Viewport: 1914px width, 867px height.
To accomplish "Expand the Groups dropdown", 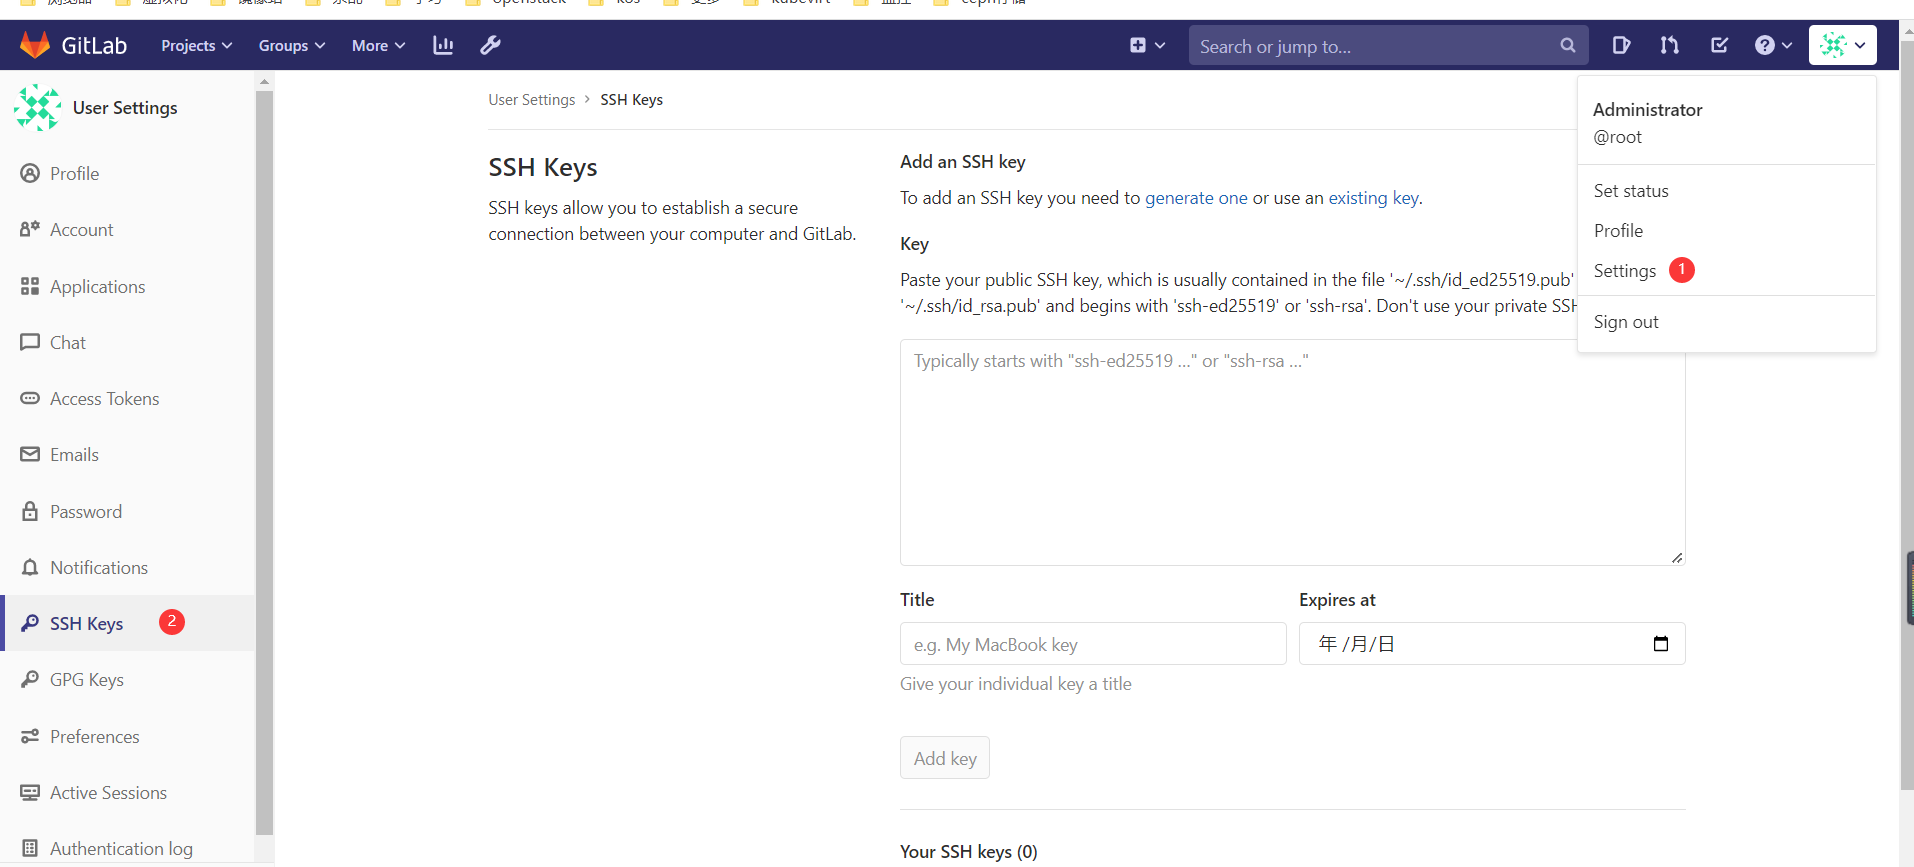I will pos(291,46).
